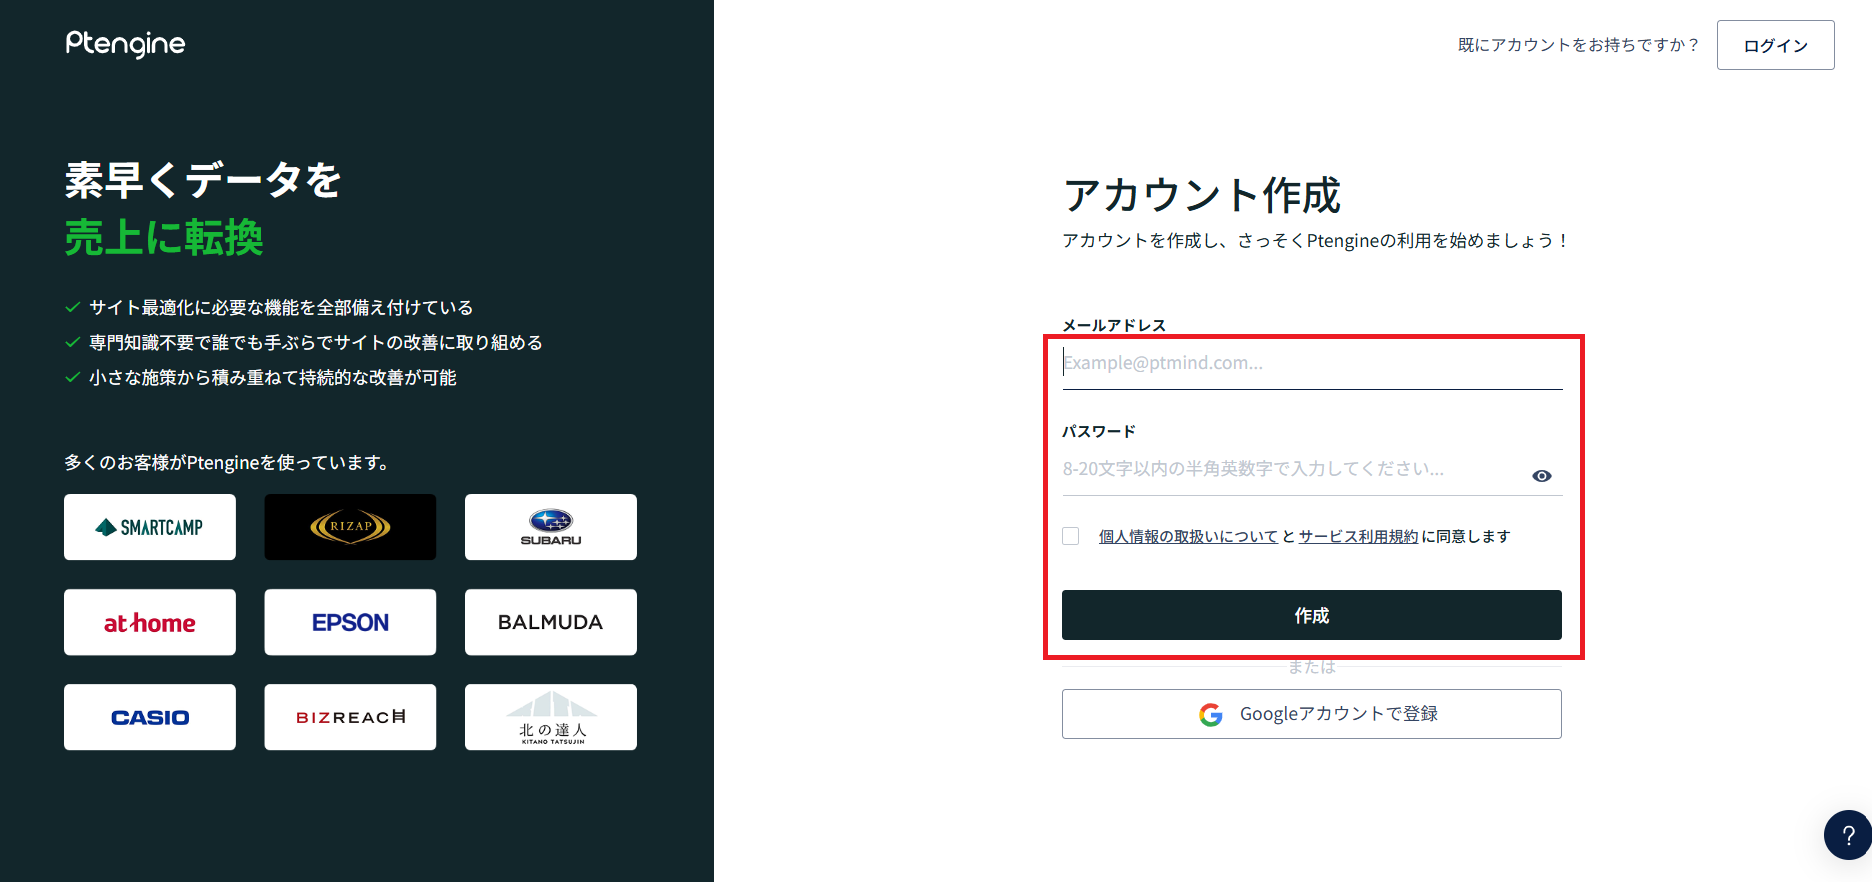Viewport: 1872px width, 882px height.
Task: Click 既にアカウントをお持ちですか？ text
Action: click(x=1578, y=45)
